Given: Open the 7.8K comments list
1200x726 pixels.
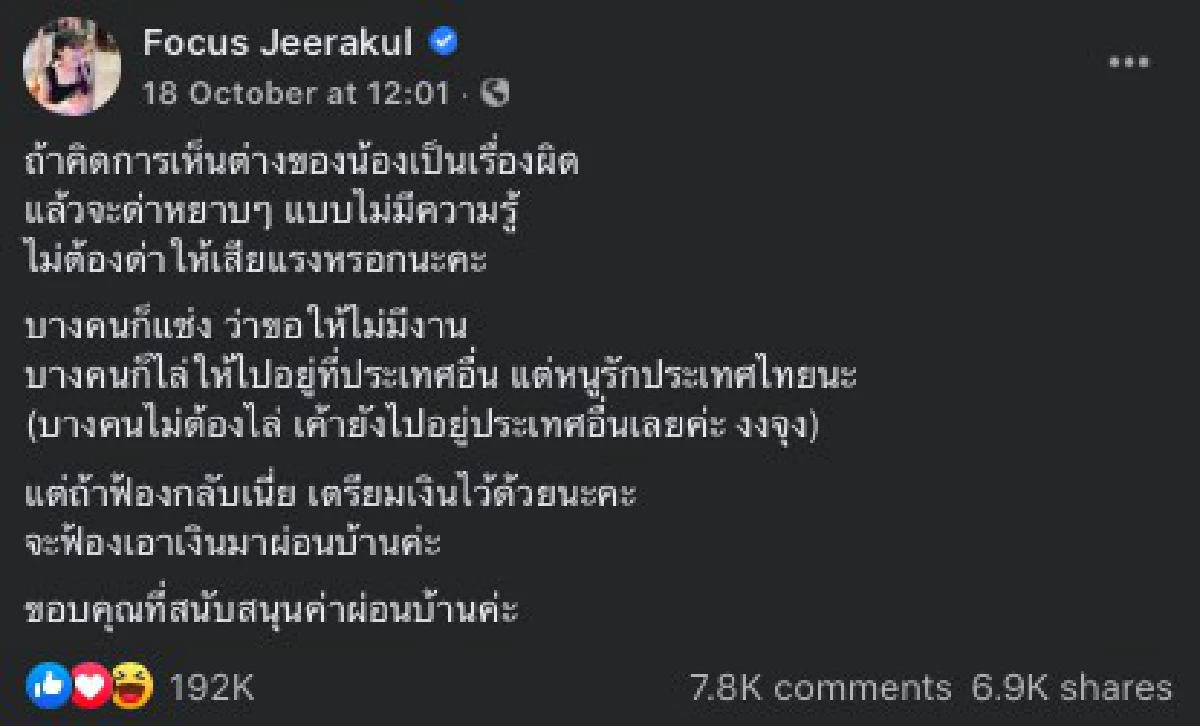Looking at the screenshot, I should (x=816, y=687).
